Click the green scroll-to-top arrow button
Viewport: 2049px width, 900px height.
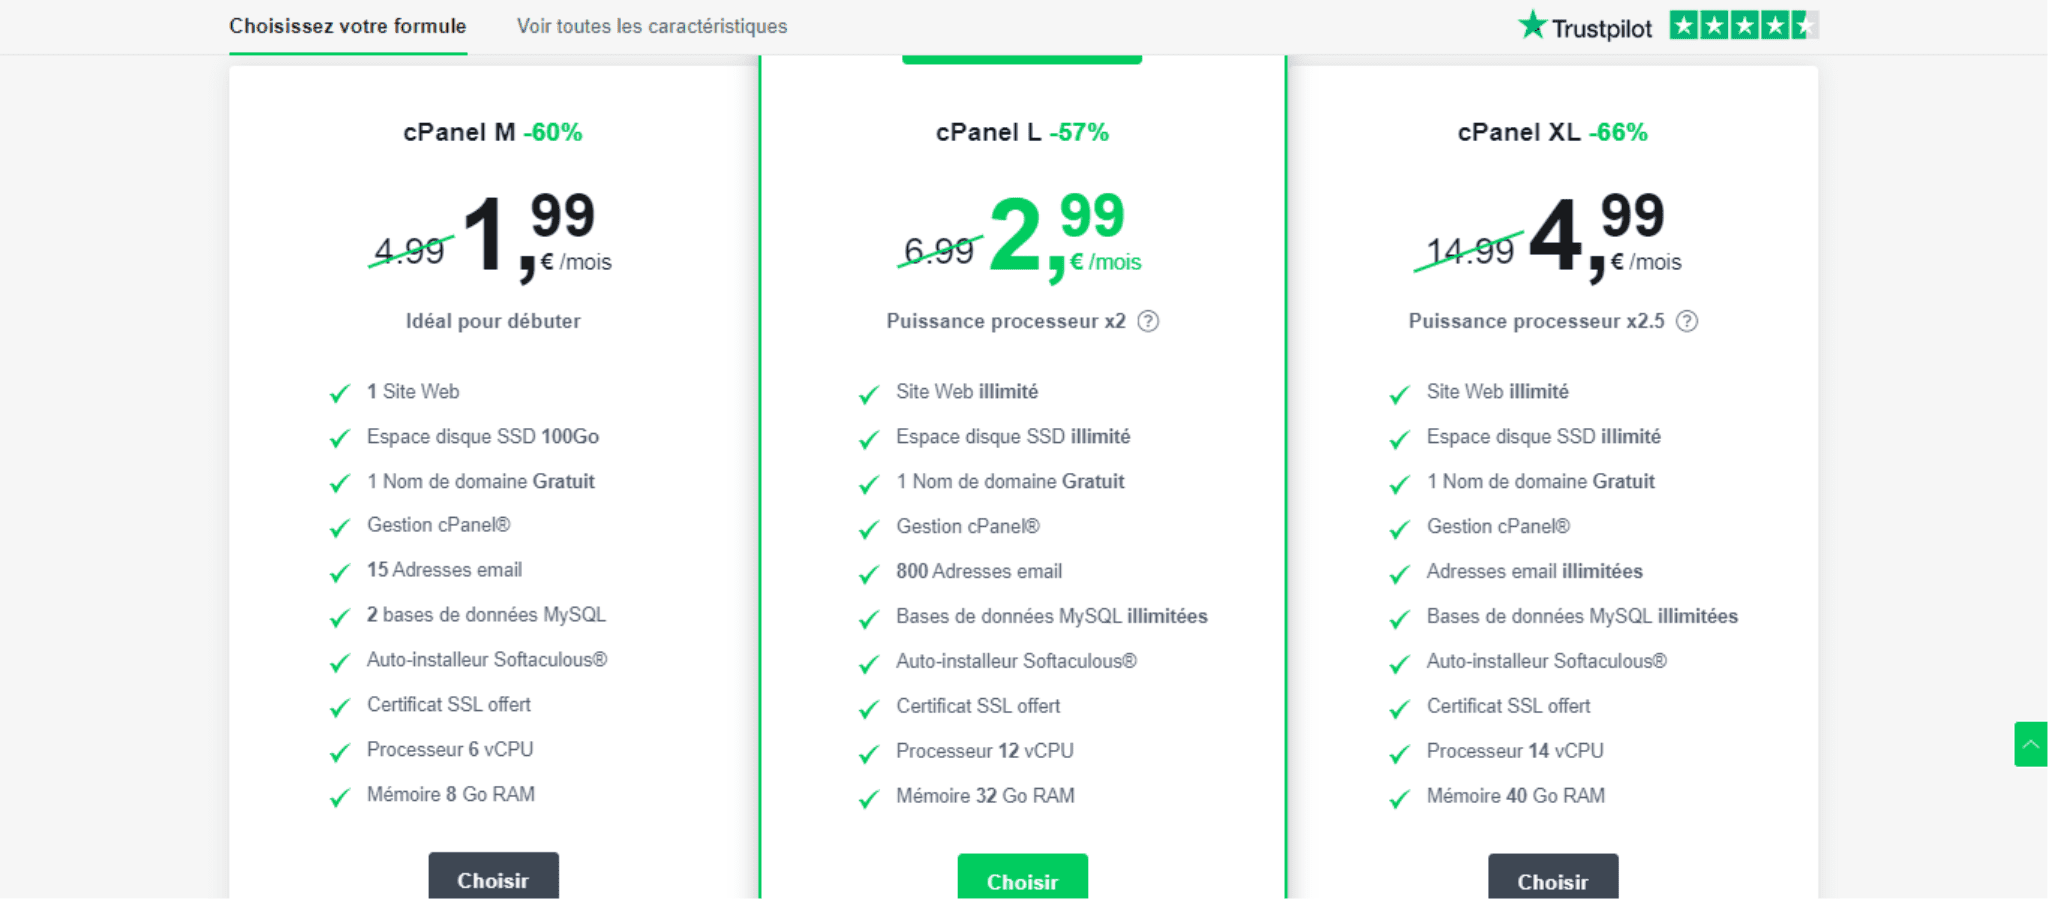pos(2030,744)
